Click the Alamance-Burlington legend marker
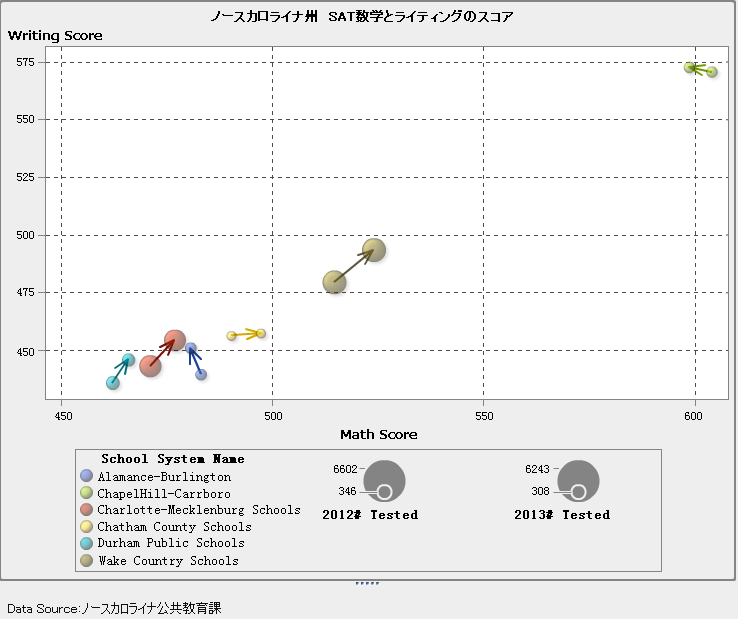 tap(86, 477)
